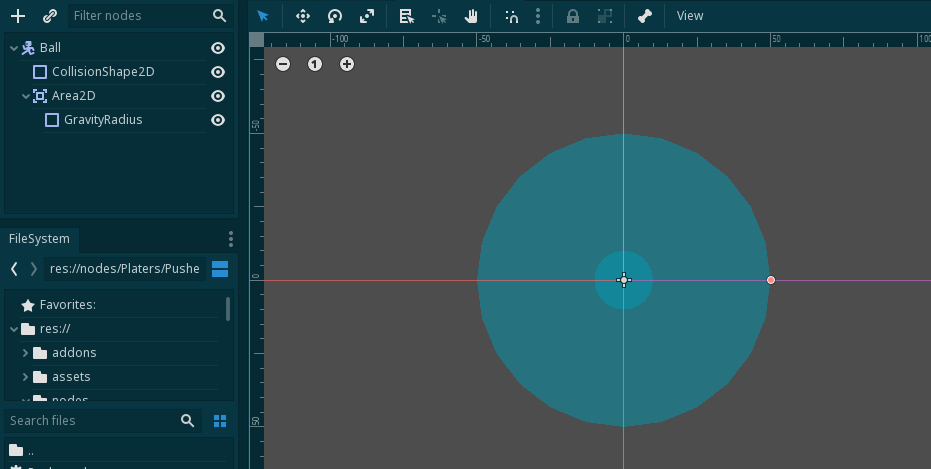
Task: Open skeleton options bone icon
Action: tap(645, 16)
